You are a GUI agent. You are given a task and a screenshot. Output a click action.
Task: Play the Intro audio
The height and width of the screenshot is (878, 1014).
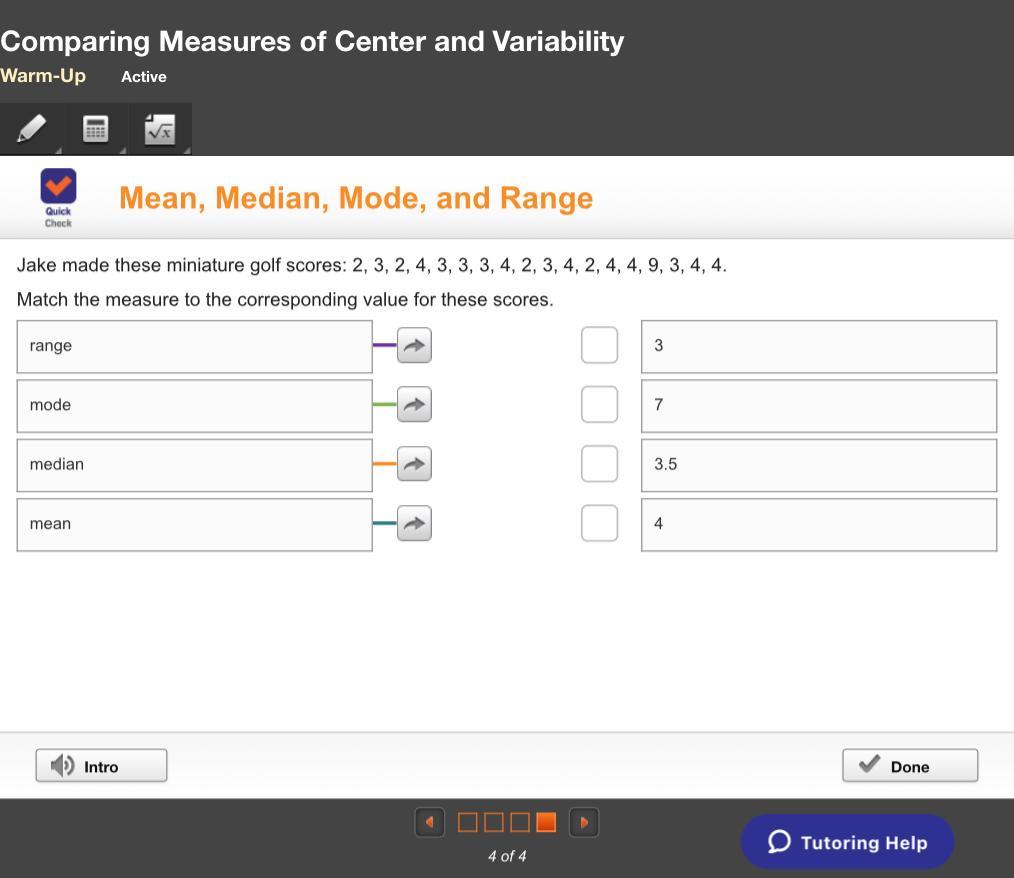point(101,766)
